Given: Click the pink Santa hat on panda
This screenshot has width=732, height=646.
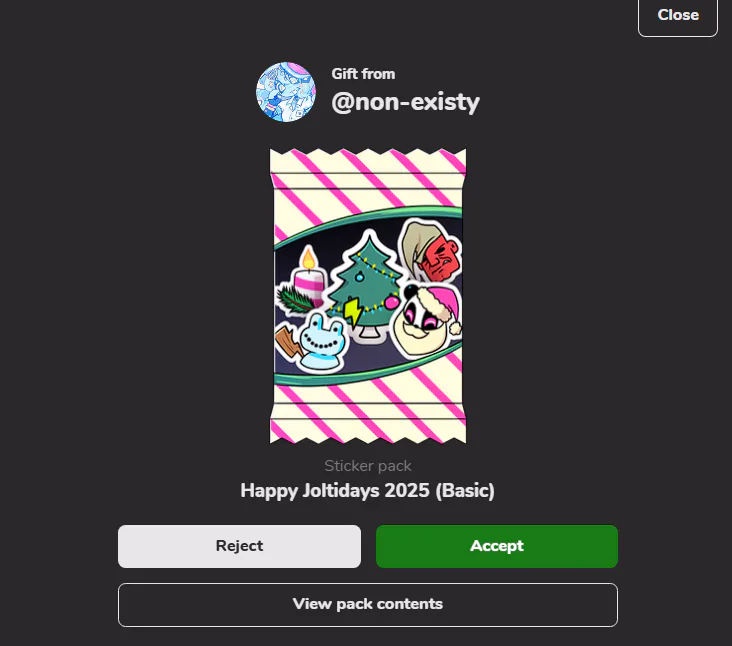Looking at the screenshot, I should pyautogui.click(x=443, y=308).
